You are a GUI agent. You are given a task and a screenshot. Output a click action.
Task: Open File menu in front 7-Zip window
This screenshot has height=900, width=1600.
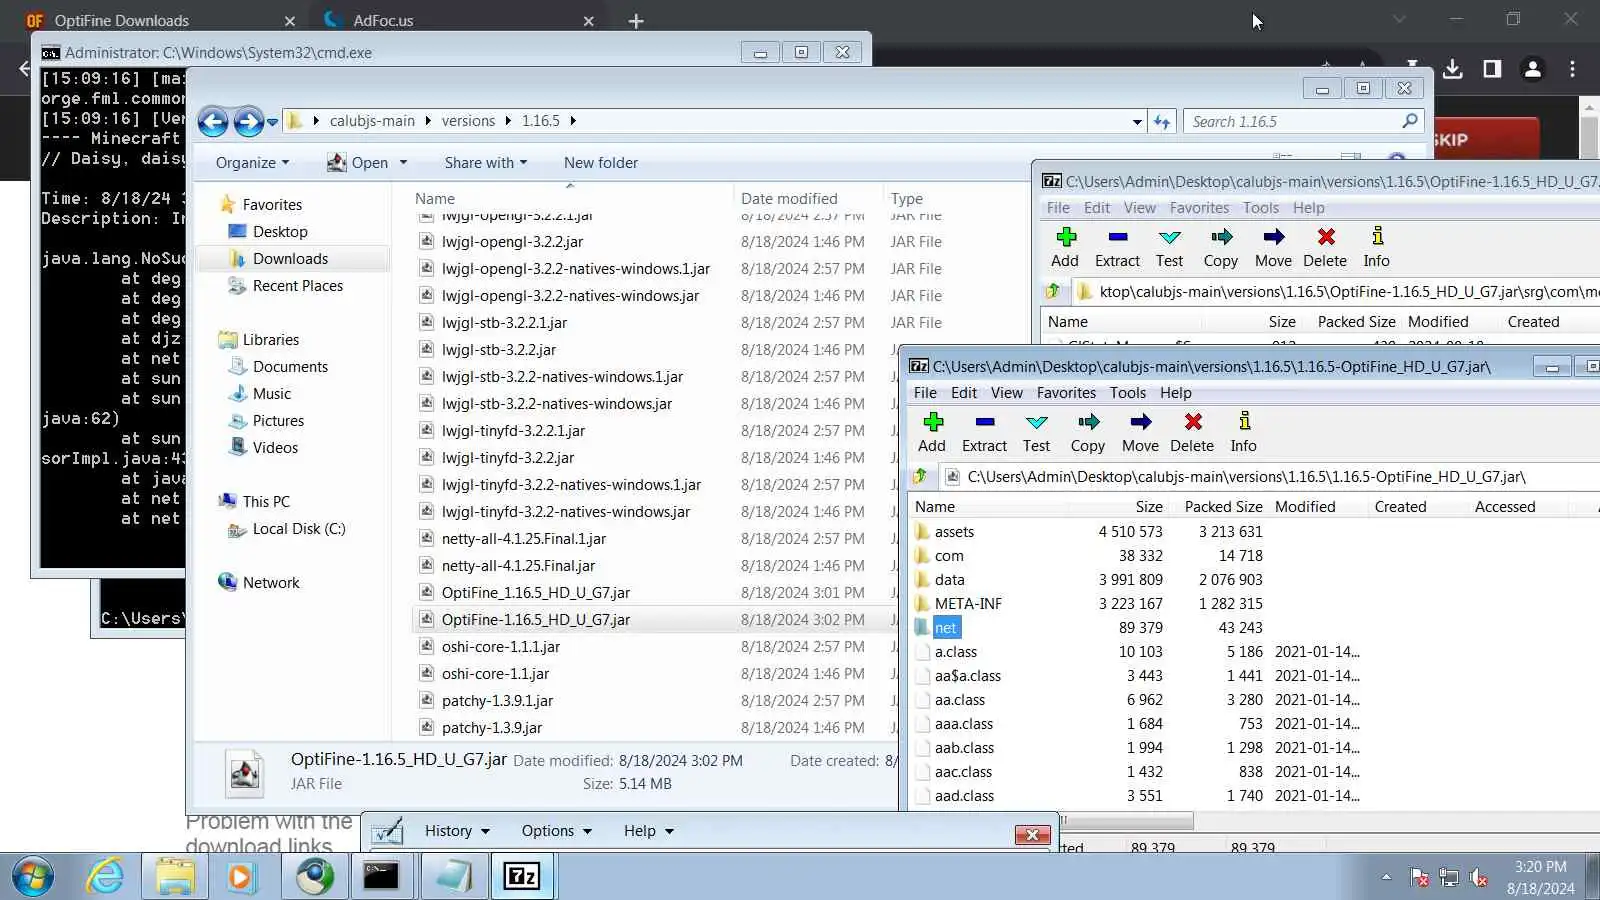925,393
